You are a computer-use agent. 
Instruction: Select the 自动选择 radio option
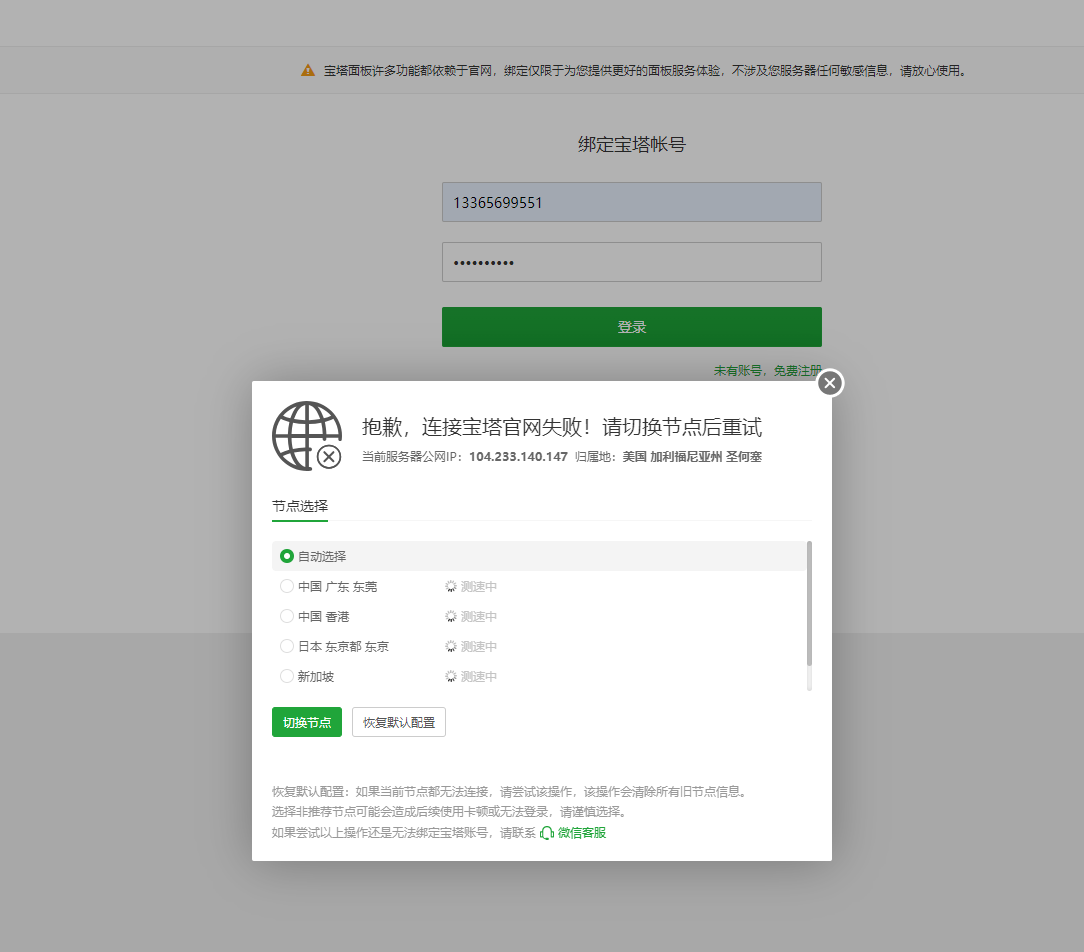(286, 556)
